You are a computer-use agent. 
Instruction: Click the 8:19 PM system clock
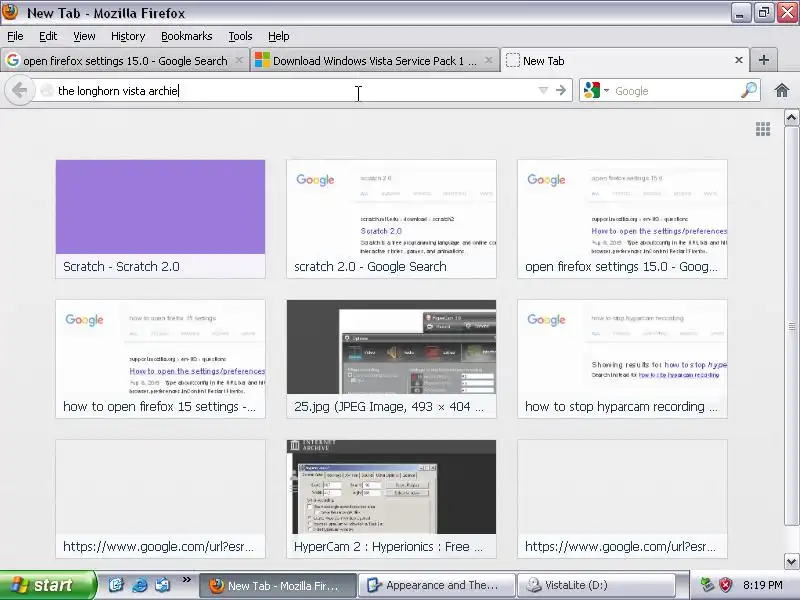(x=763, y=585)
